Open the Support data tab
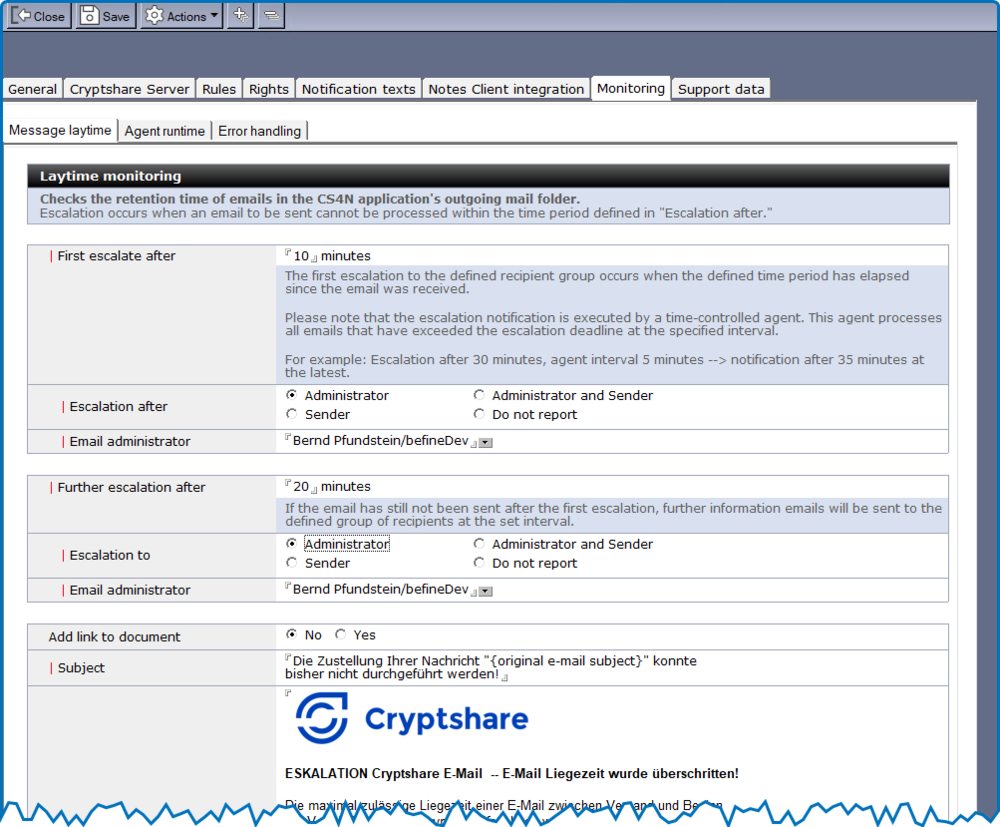Viewport: 1000px width, 827px height. click(721, 89)
